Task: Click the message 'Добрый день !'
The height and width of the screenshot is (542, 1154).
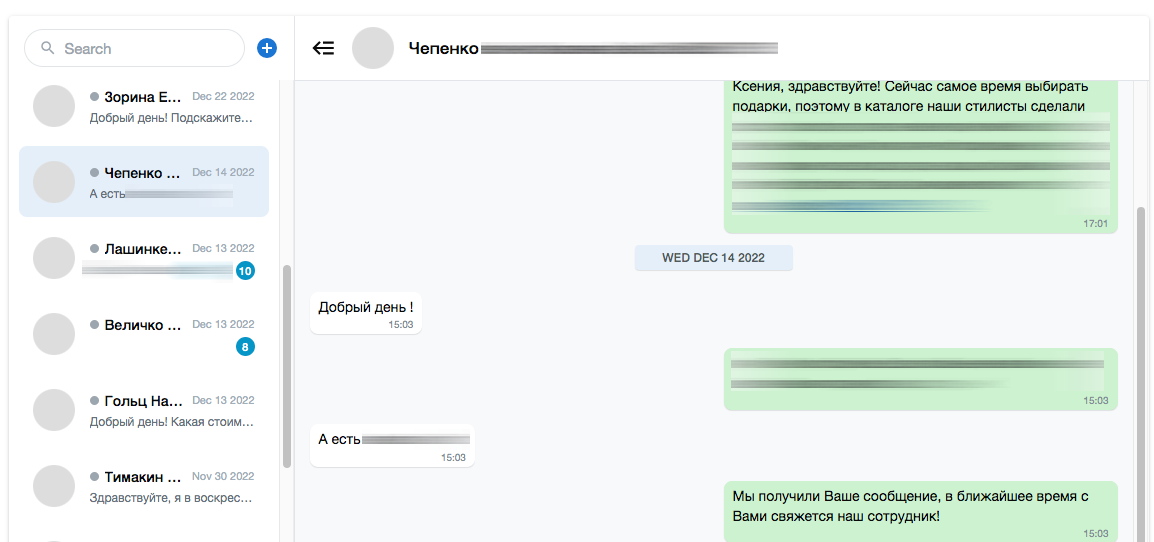Action: click(x=366, y=312)
